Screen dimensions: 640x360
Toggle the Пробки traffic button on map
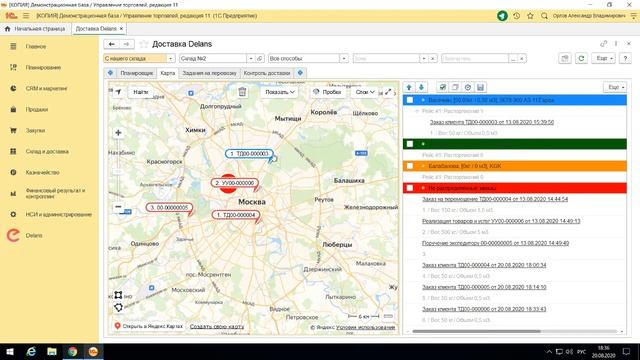coord(327,92)
